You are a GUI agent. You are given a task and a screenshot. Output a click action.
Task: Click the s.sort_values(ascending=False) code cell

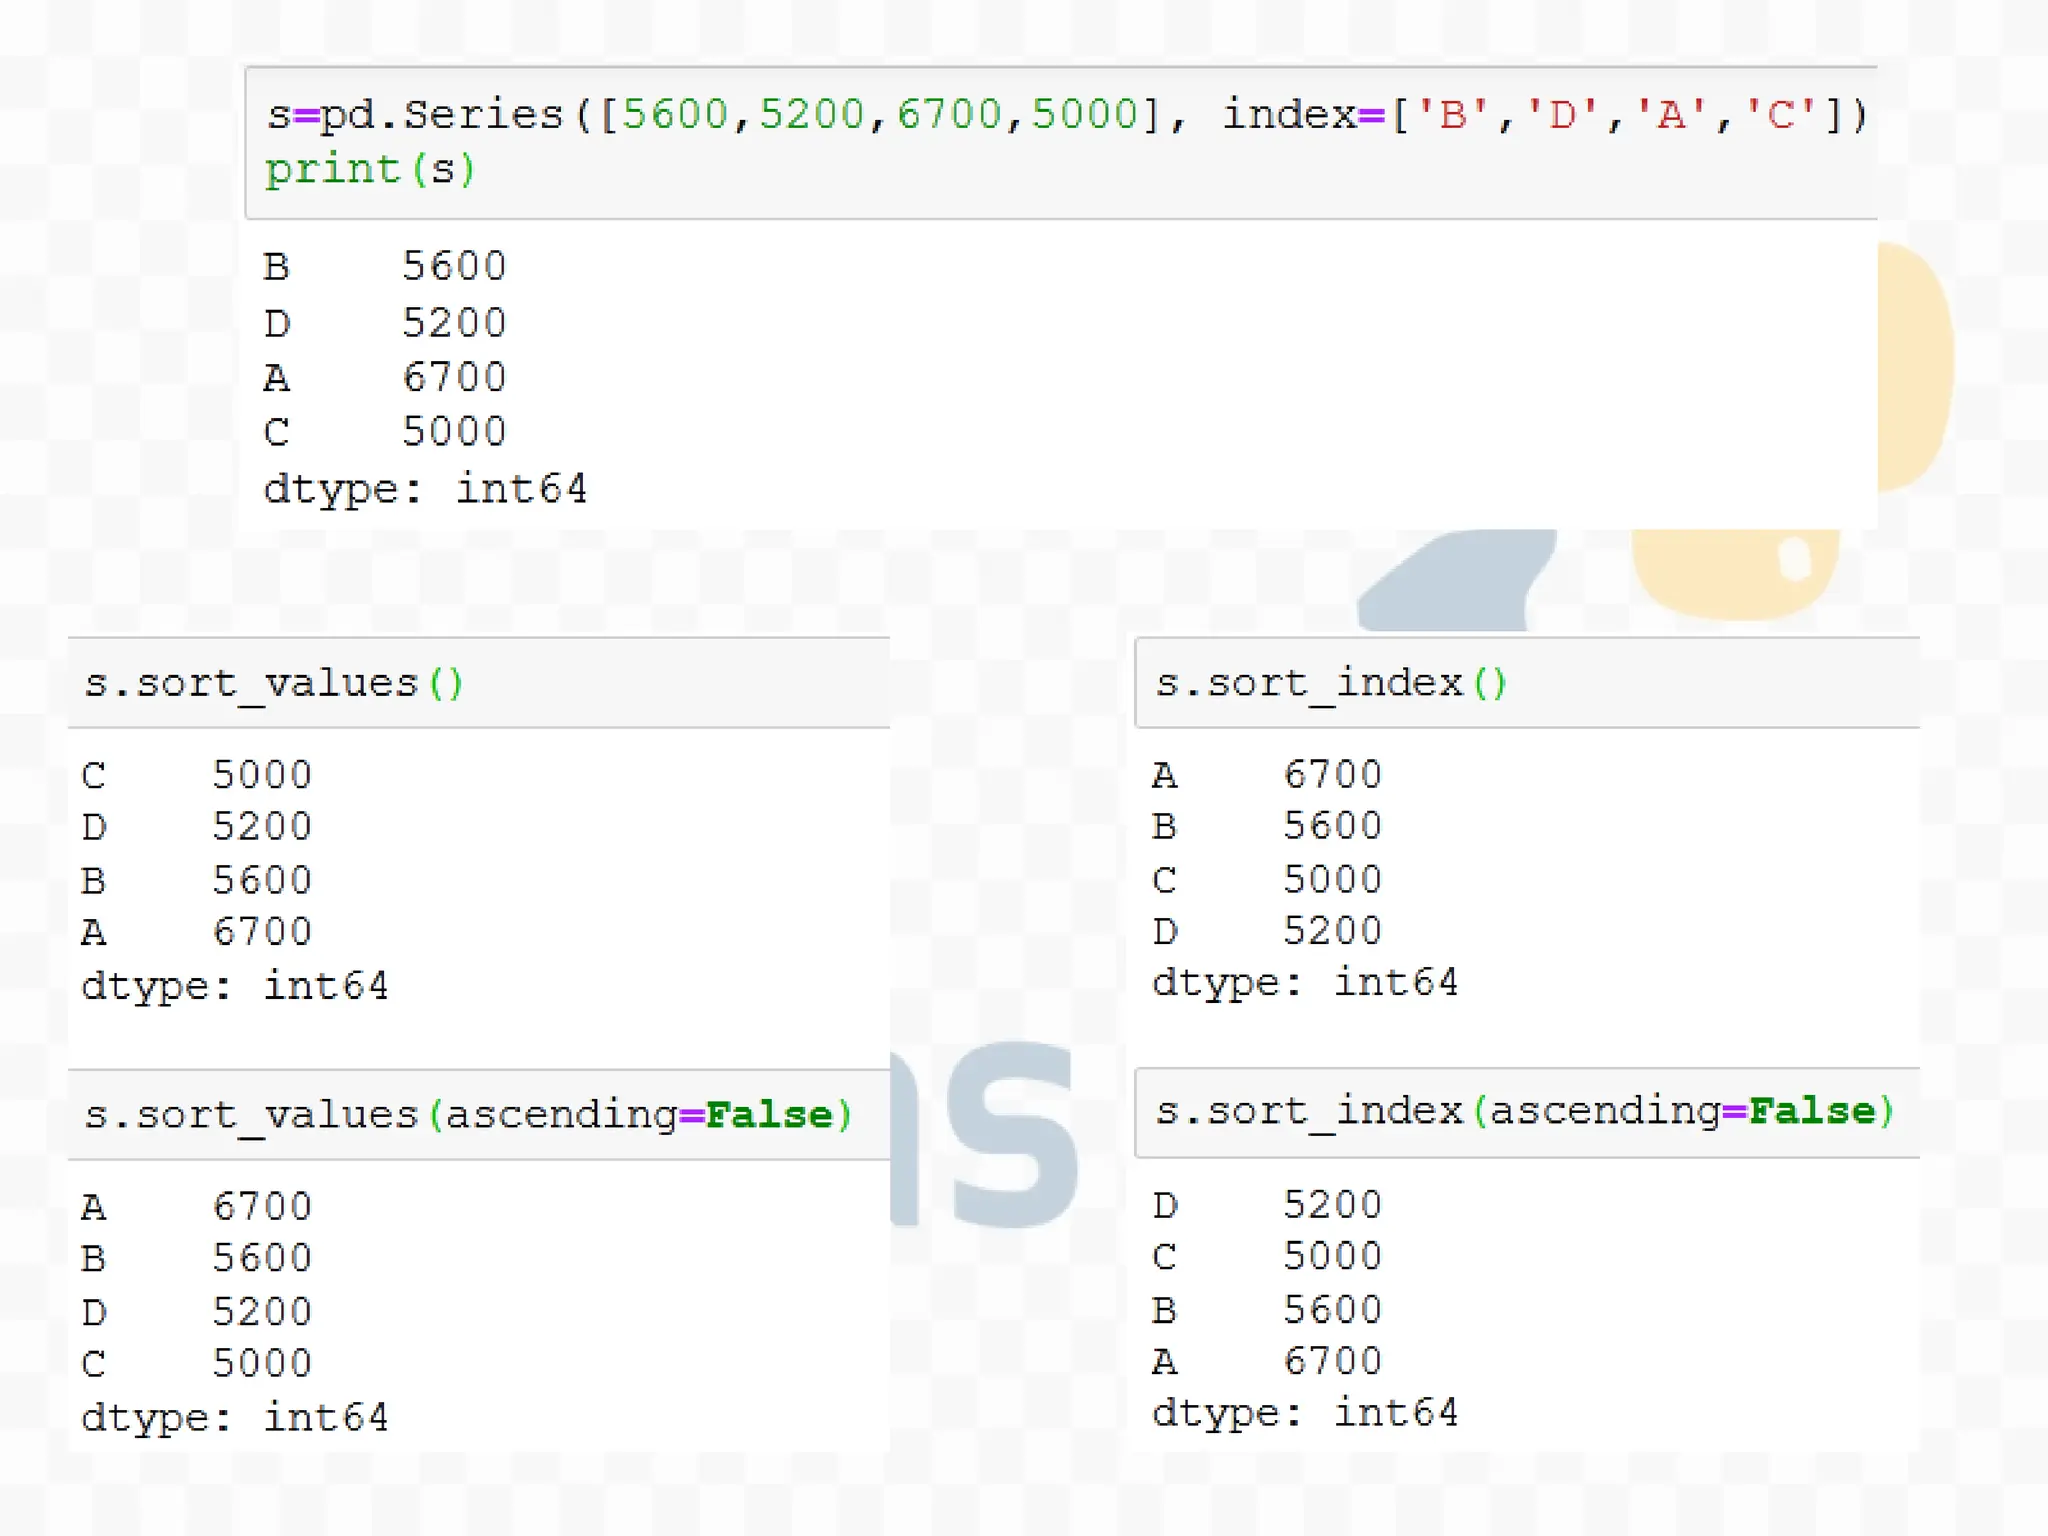pos(468,1115)
